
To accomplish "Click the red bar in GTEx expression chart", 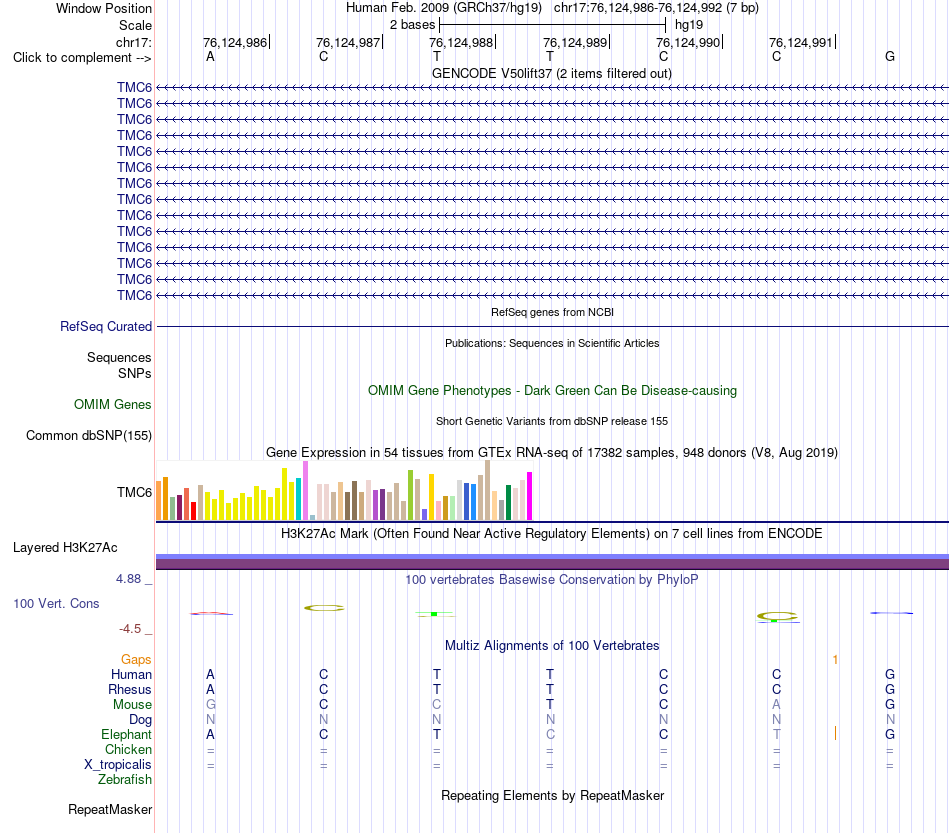I will pos(193,511).
